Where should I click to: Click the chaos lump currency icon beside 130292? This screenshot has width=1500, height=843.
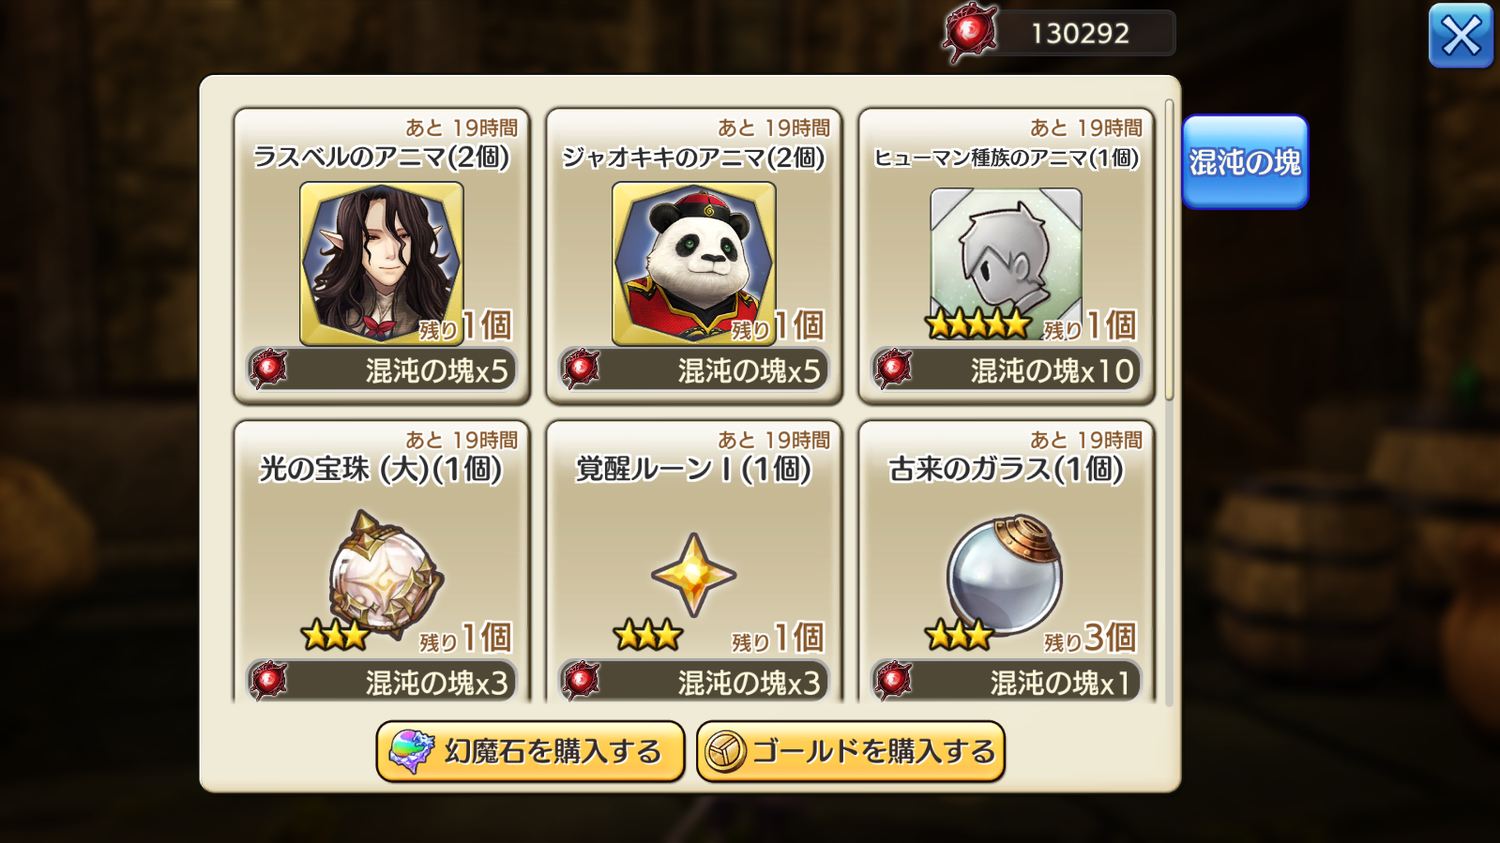[x=969, y=33]
